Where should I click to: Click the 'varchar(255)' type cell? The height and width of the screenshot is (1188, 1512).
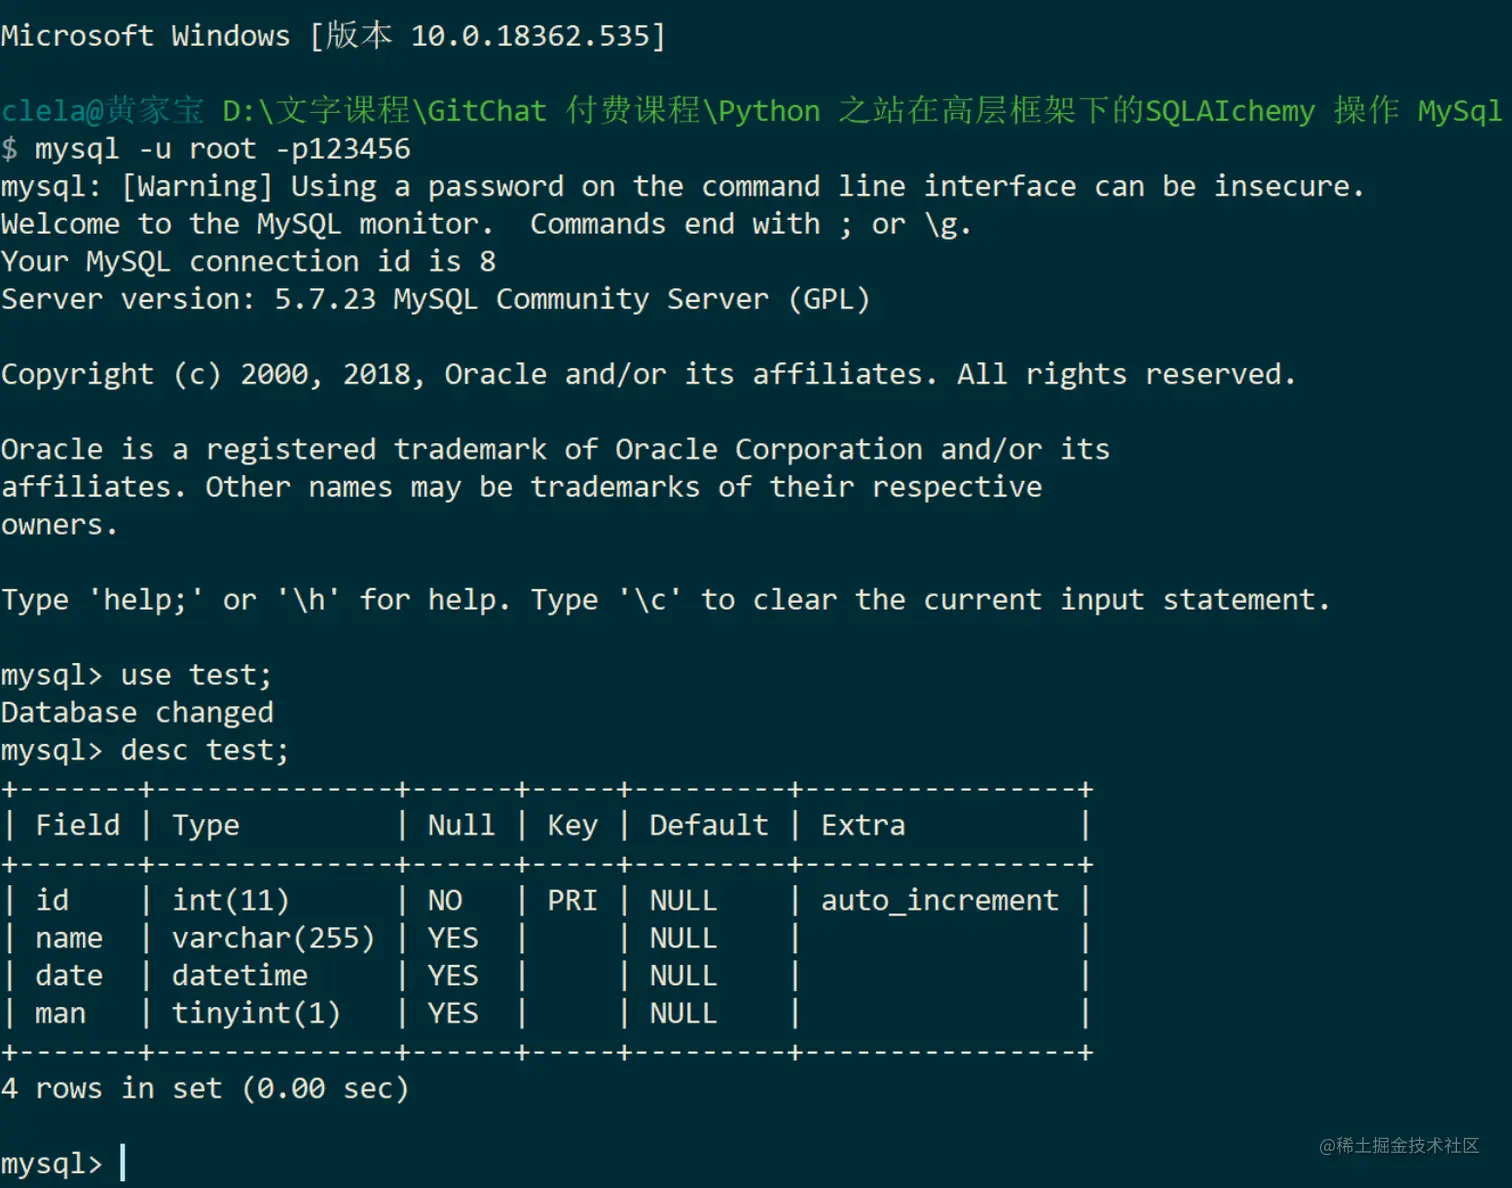tap(273, 938)
